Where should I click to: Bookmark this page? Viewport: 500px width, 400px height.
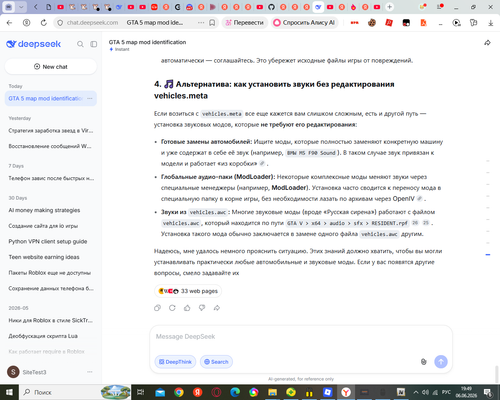212,23
